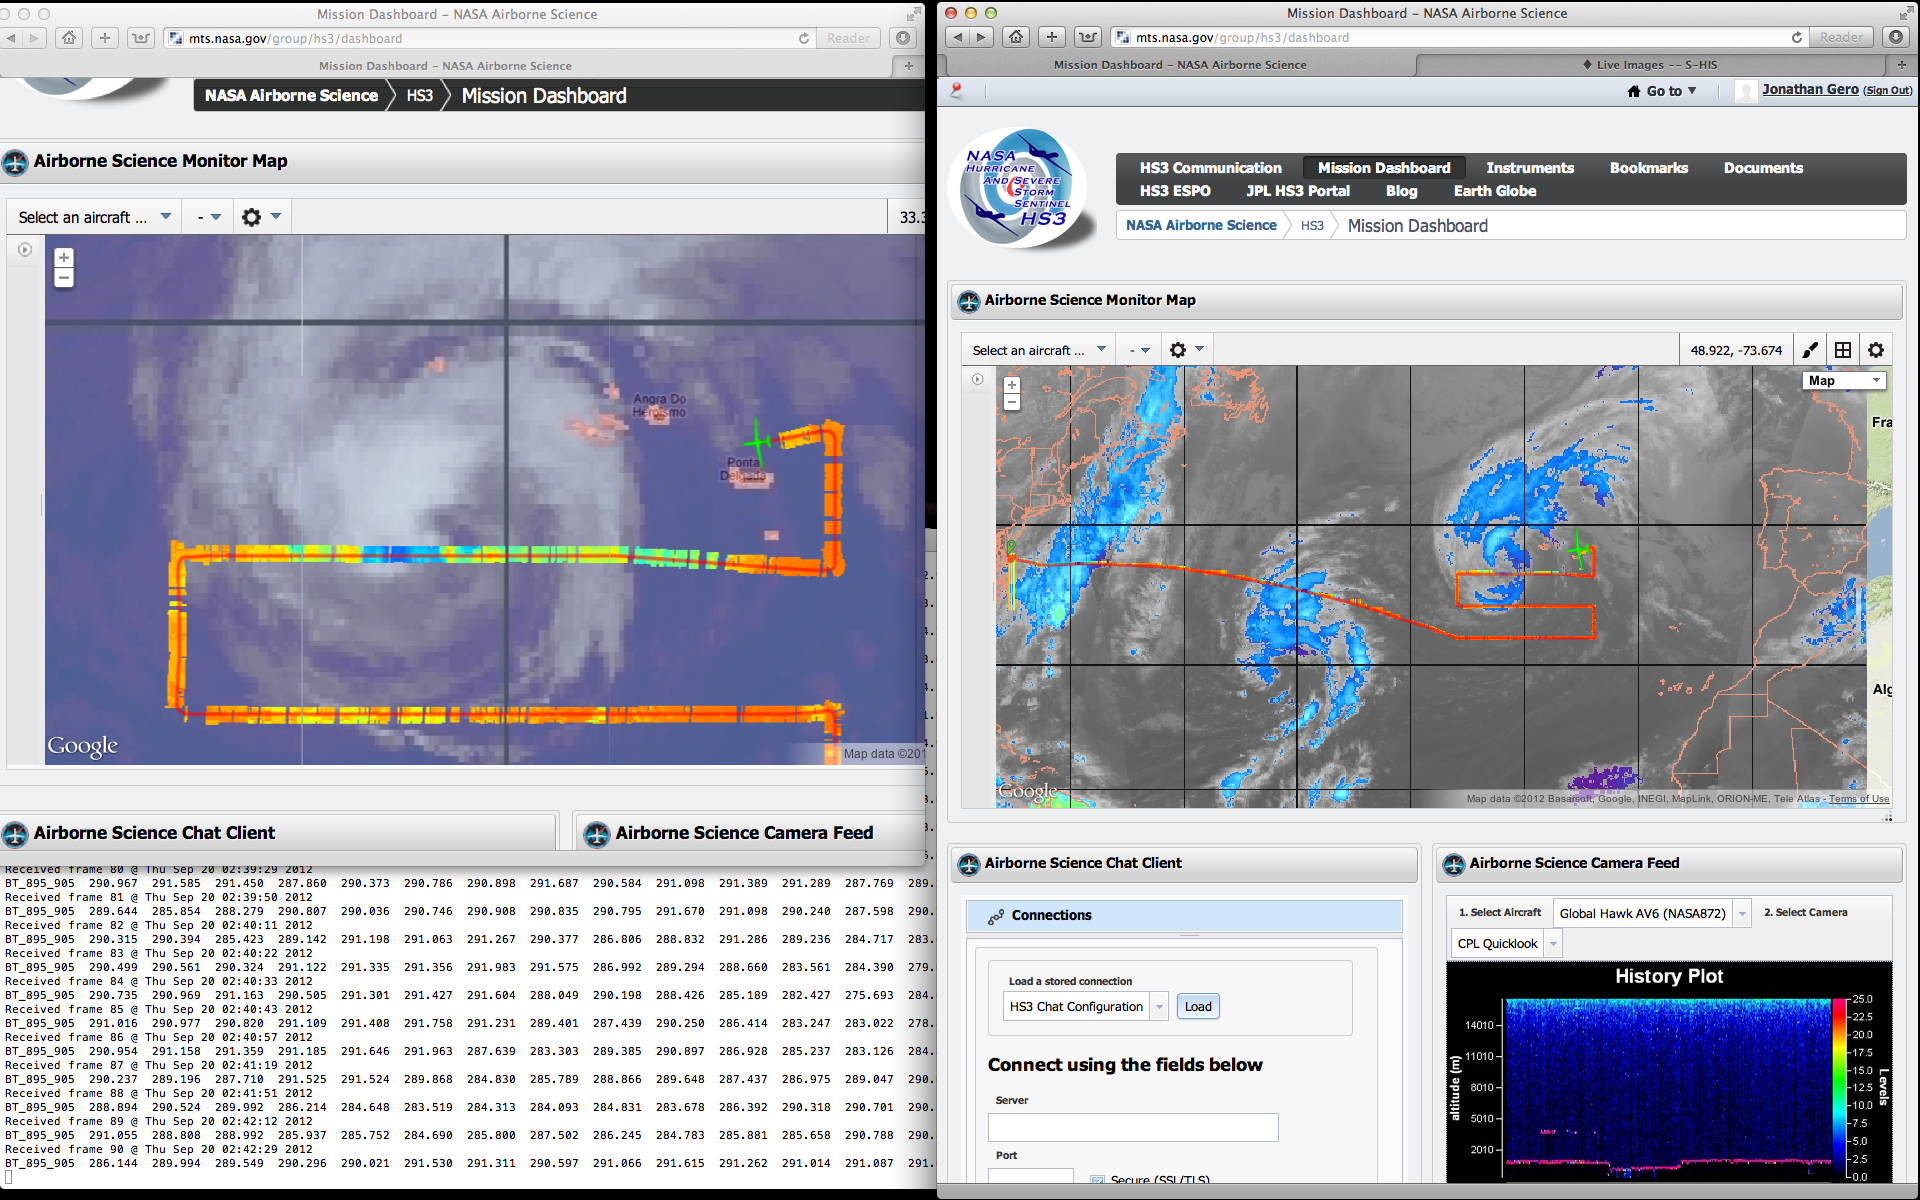Open the Bookmarks menu
This screenshot has width=1920, height=1200.
pyautogui.click(x=1648, y=168)
